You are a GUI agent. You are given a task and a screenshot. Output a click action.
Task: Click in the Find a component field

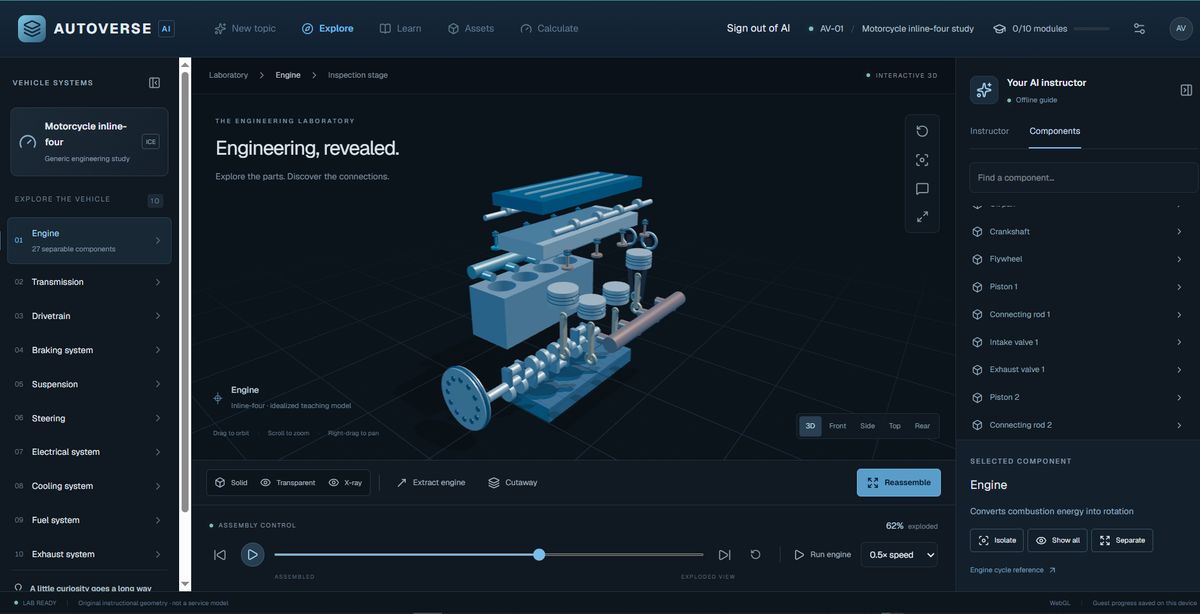(x=1083, y=178)
